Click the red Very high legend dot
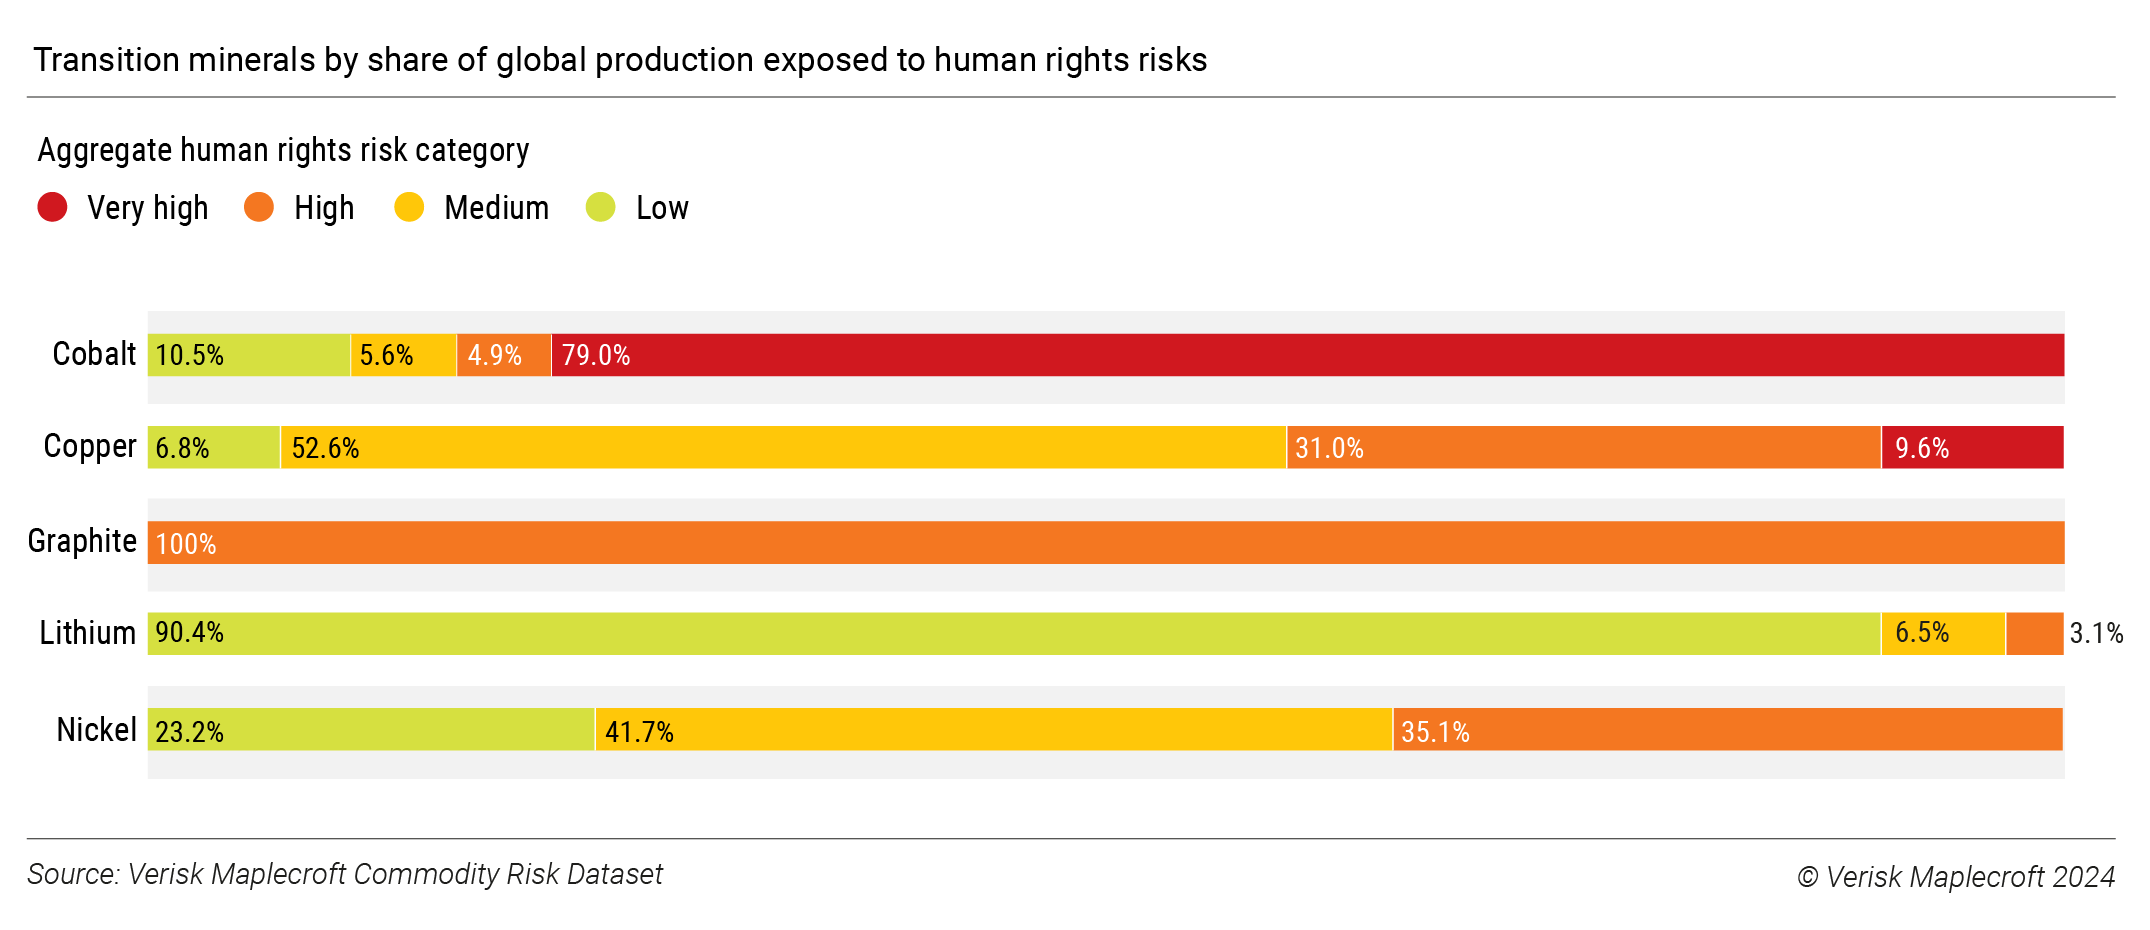Screen dimensions: 2150x930 [52, 207]
